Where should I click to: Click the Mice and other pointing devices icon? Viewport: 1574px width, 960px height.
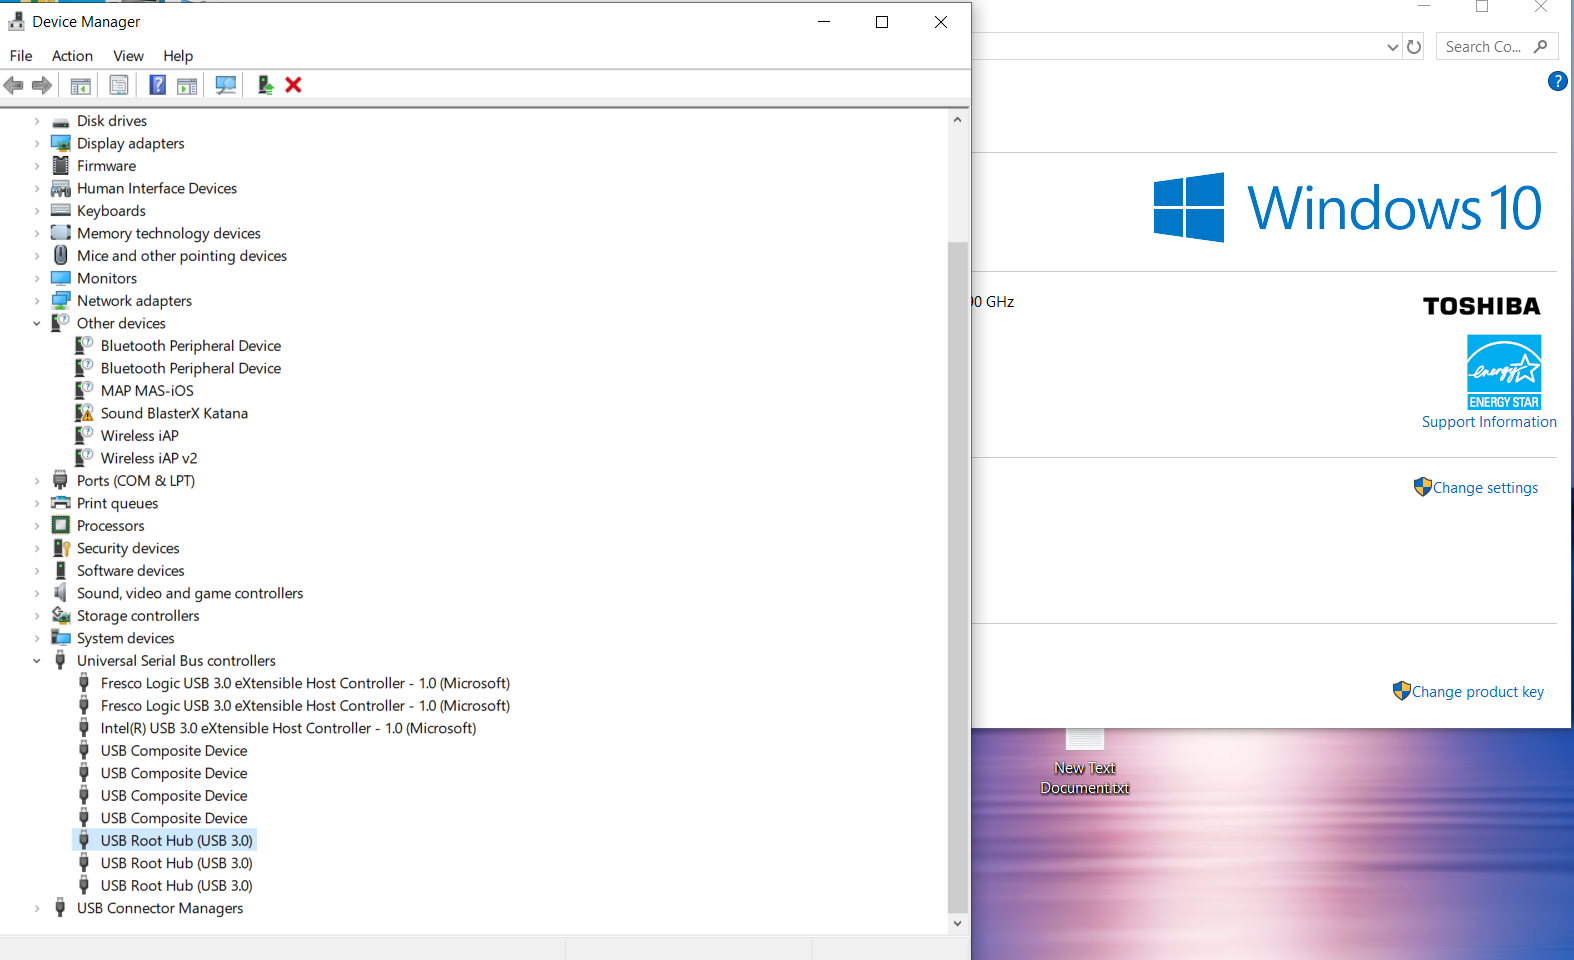(61, 256)
